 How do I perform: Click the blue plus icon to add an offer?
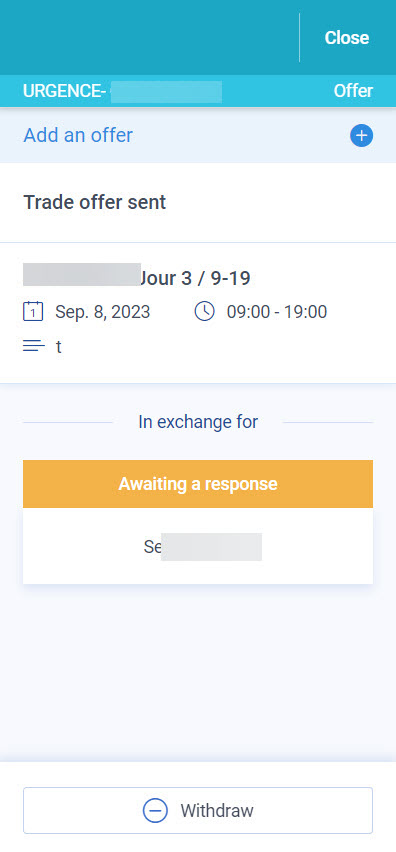361,135
